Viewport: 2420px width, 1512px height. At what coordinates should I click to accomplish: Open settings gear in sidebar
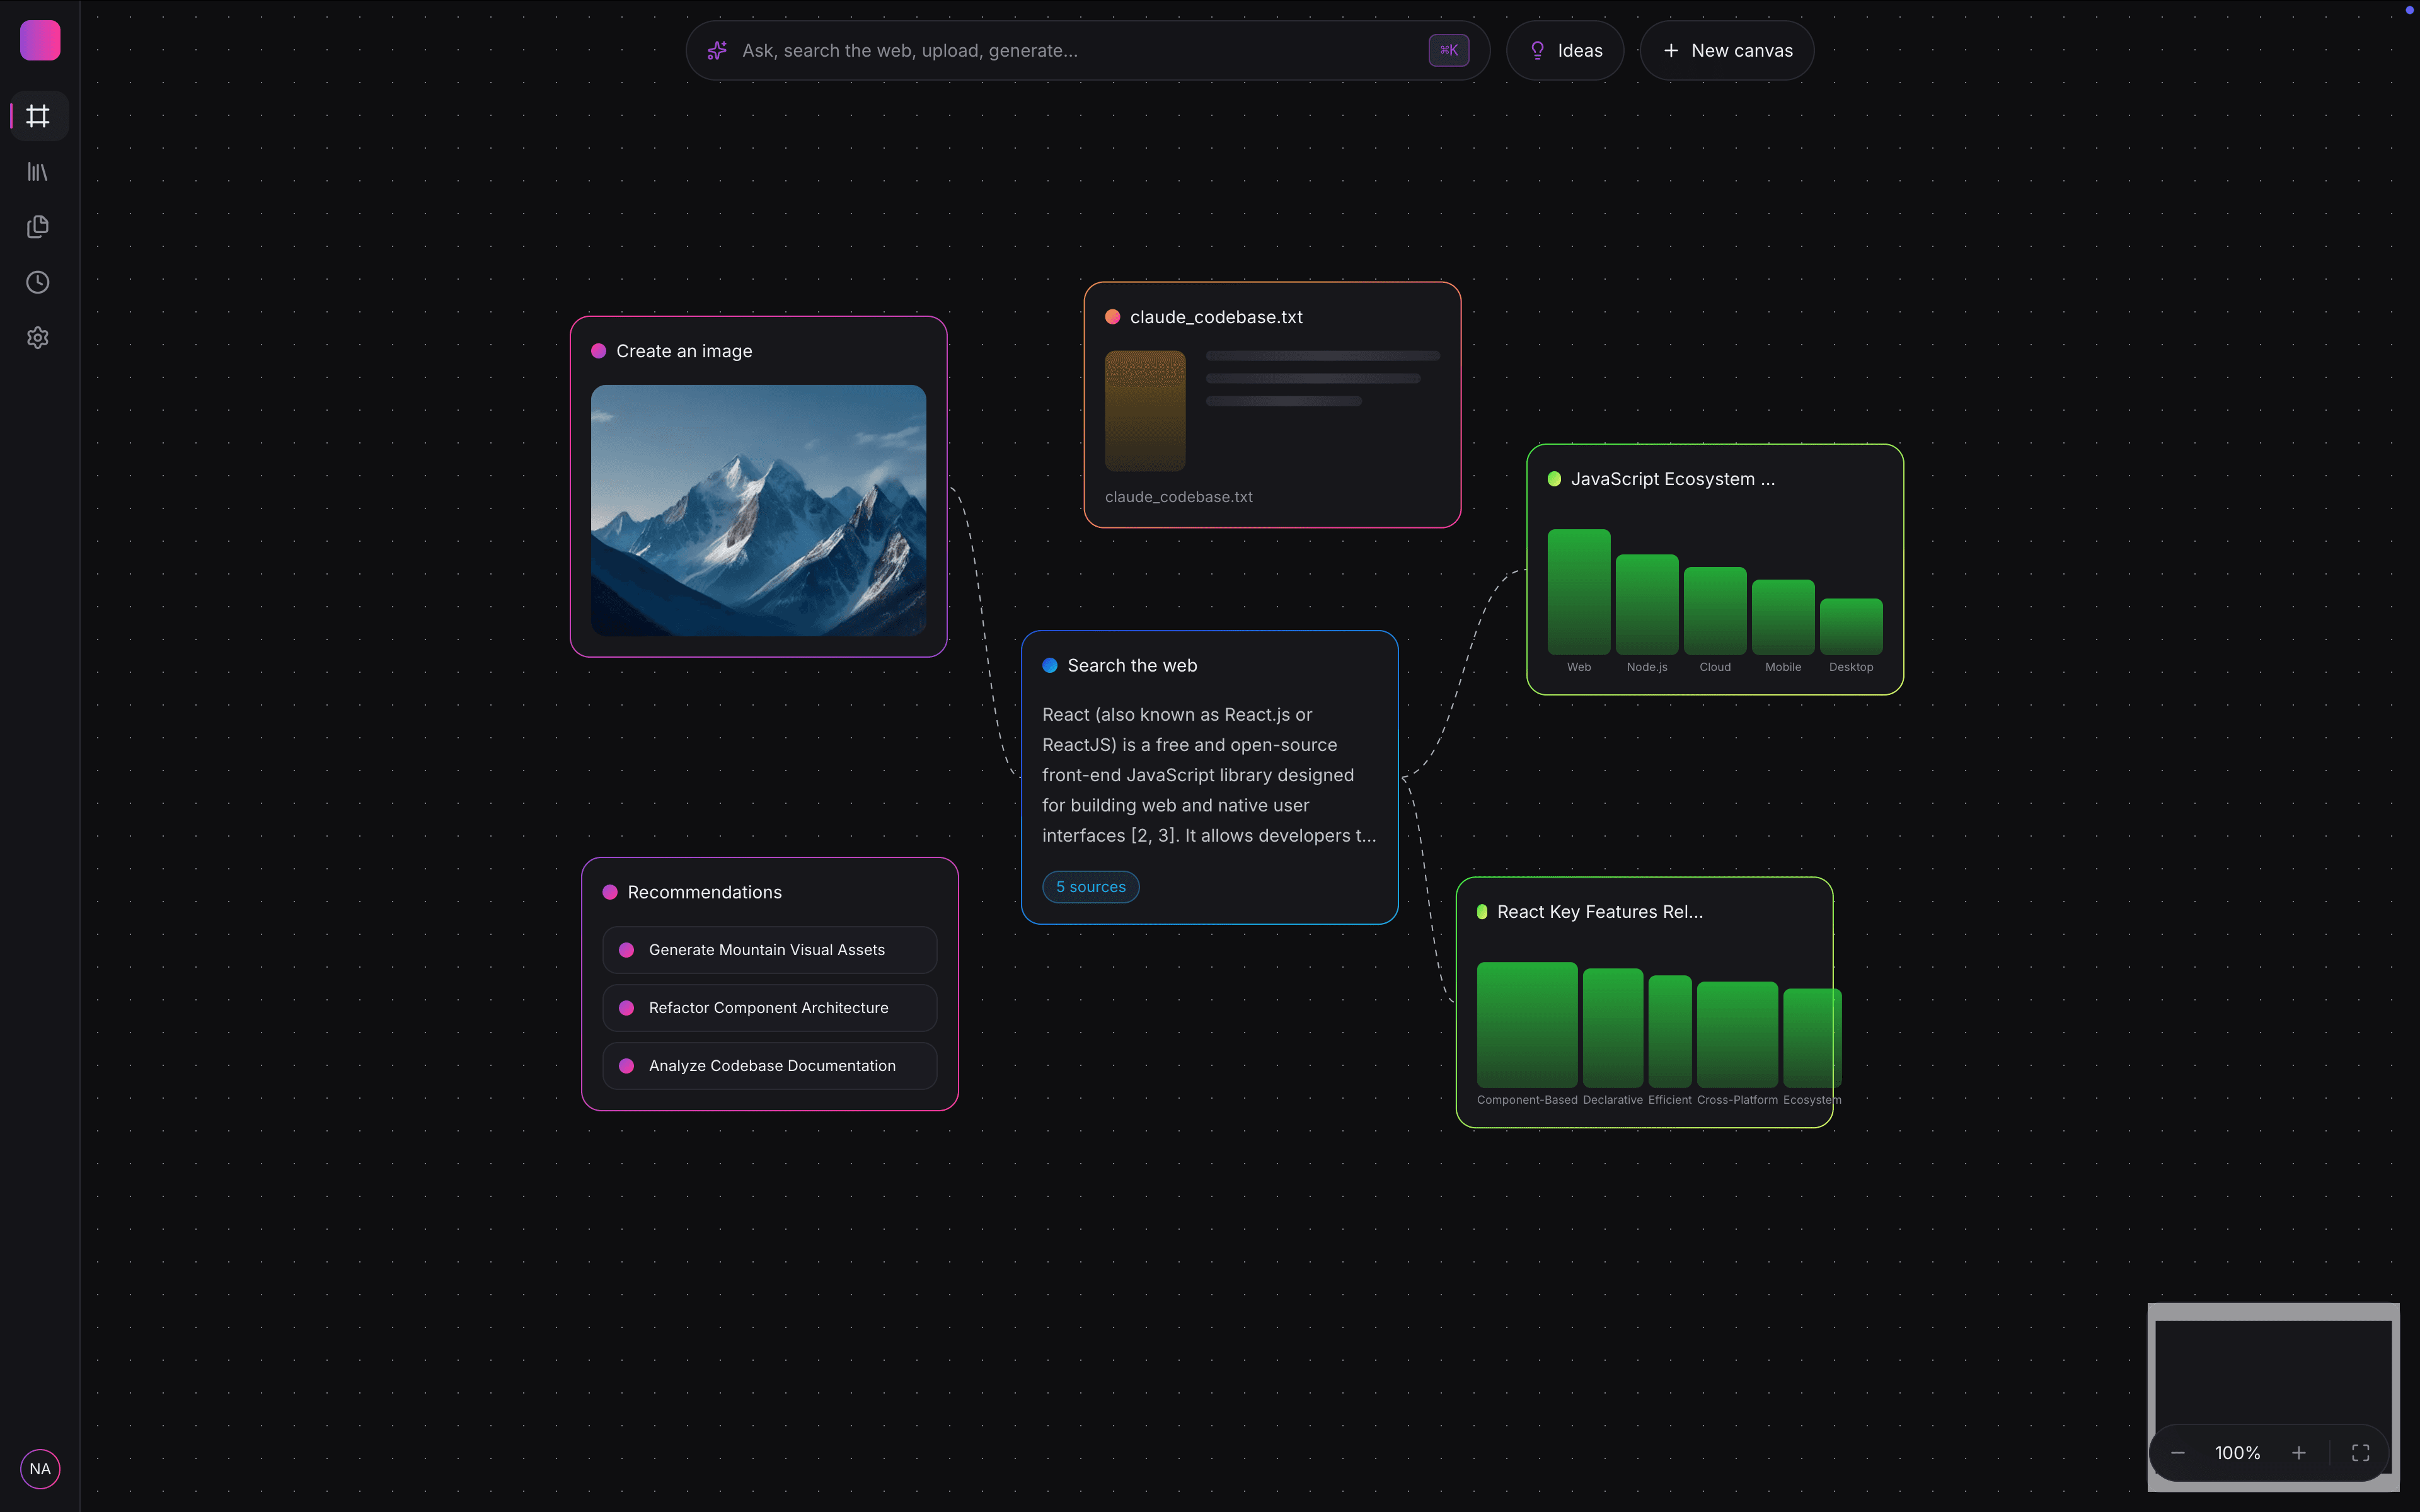pyautogui.click(x=38, y=338)
